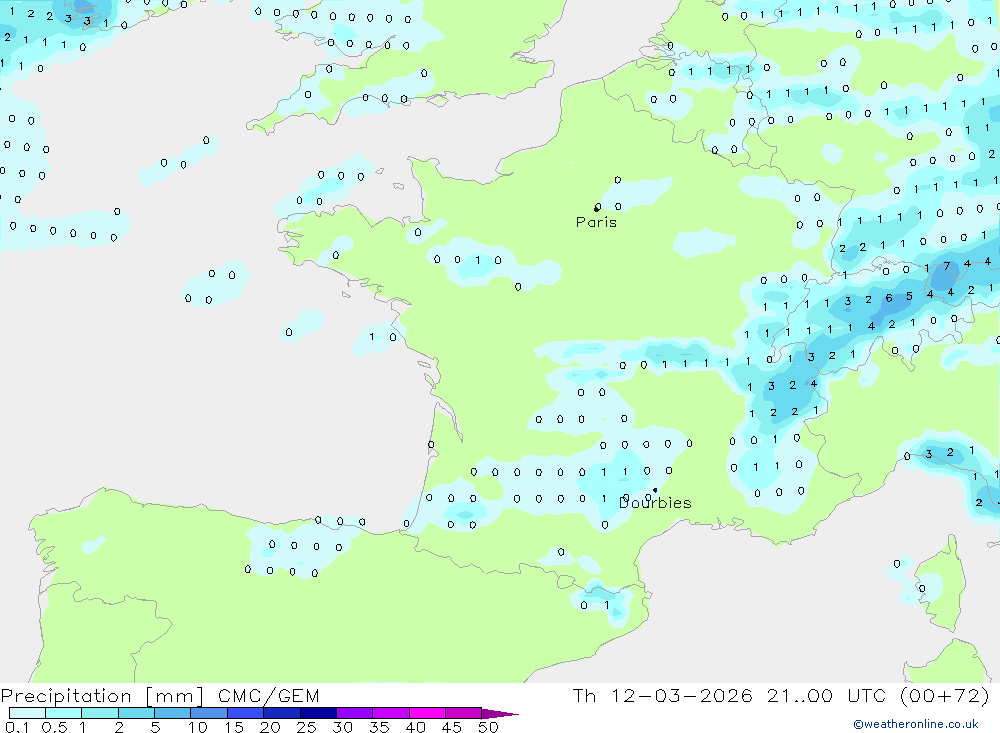
Task: Click the legend label '25'
Action: click(x=306, y=727)
